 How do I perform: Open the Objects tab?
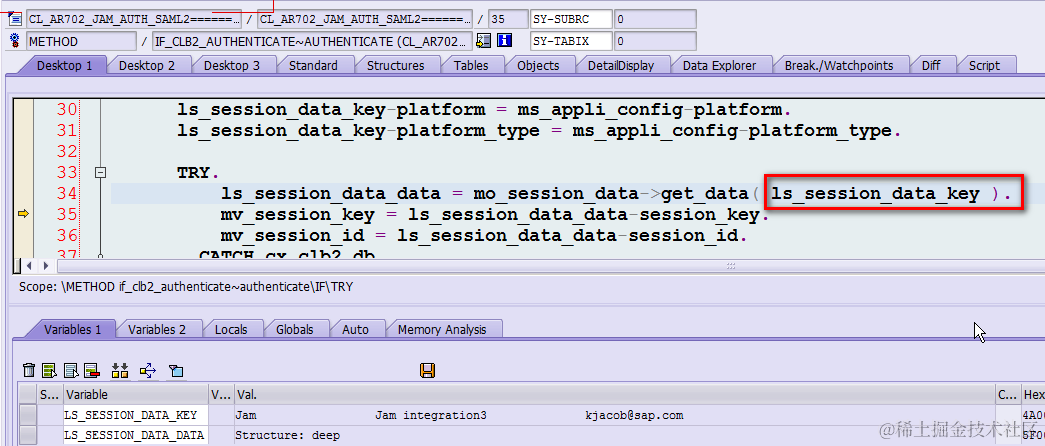coord(538,65)
